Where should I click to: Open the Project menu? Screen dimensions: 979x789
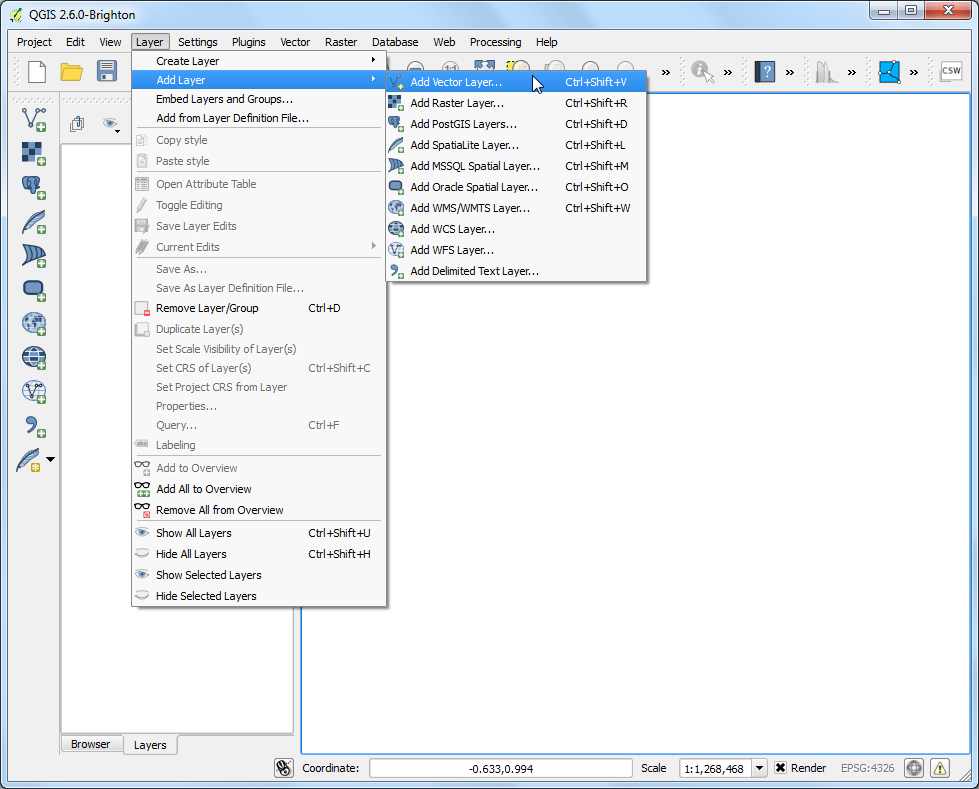tap(34, 42)
